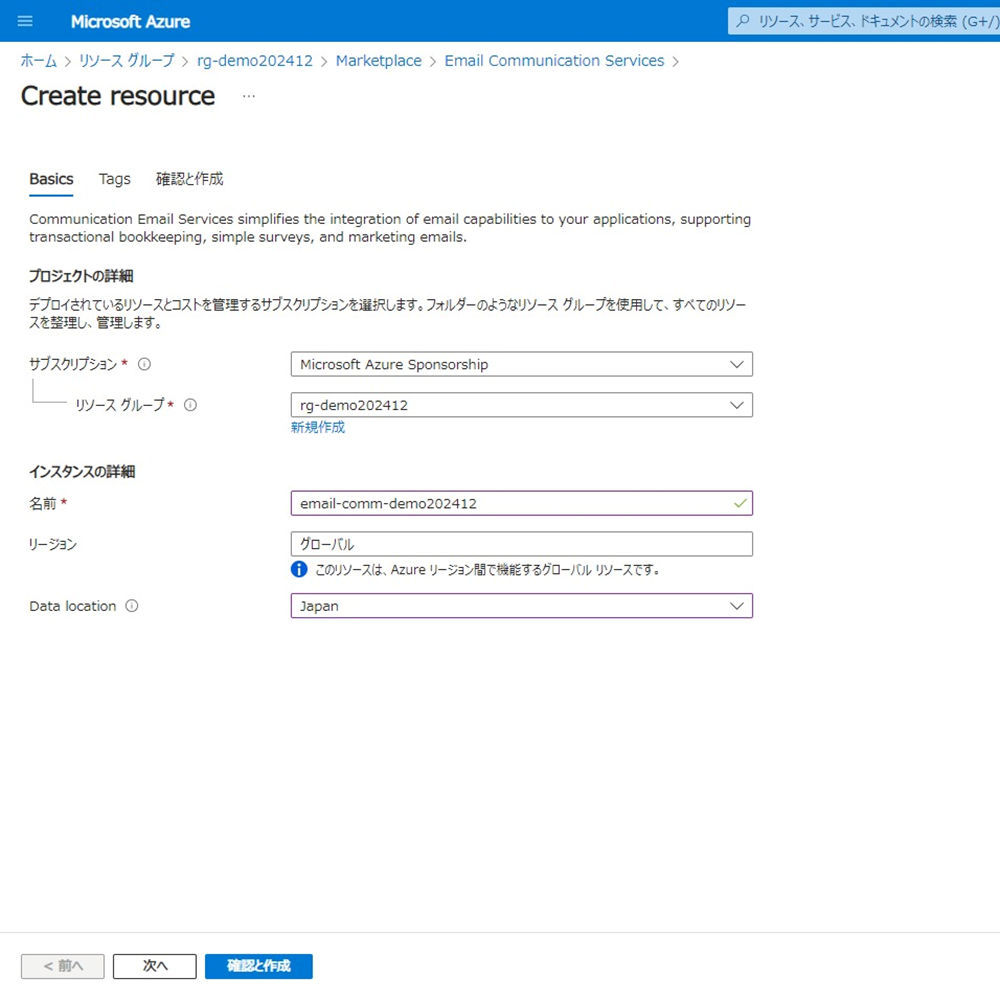Click the green validation checkmark in name field
This screenshot has width=1000, height=1000.
point(740,503)
